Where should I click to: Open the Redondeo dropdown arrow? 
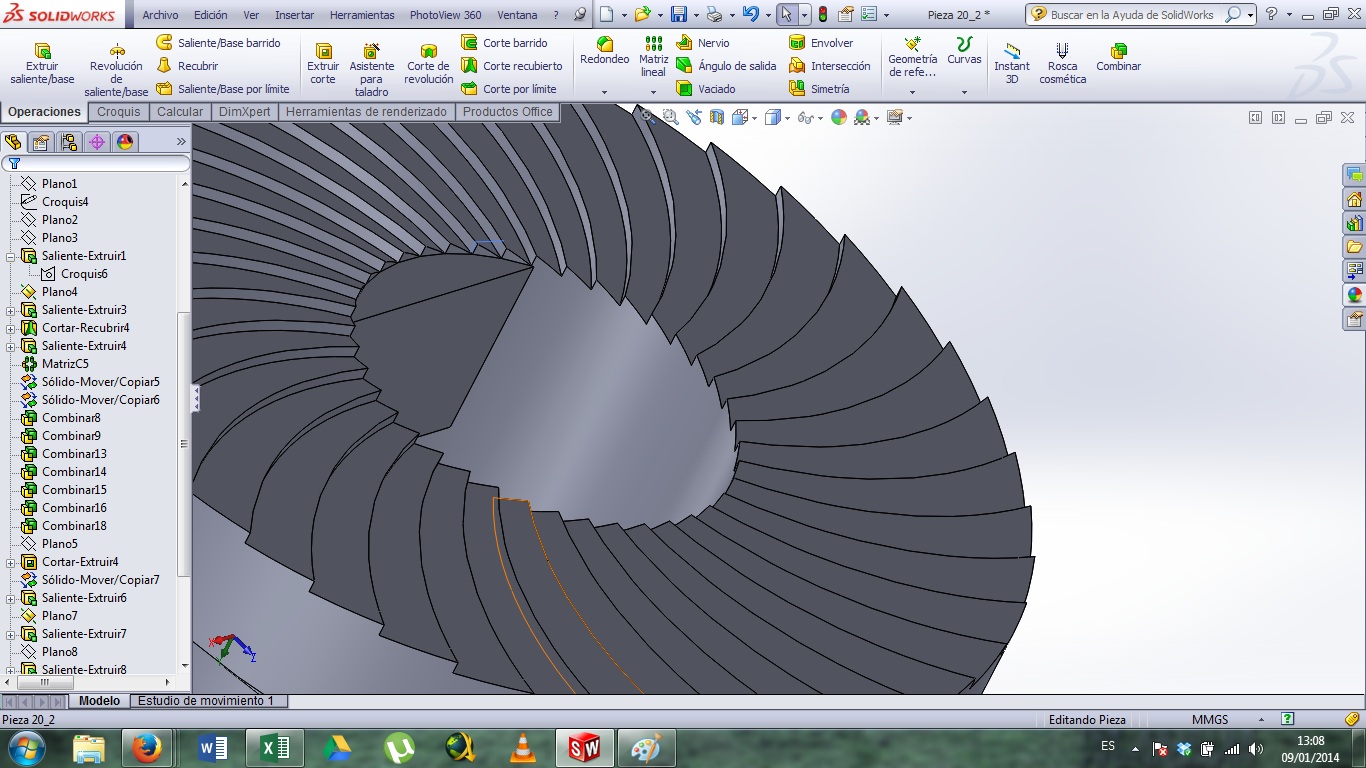(605, 92)
